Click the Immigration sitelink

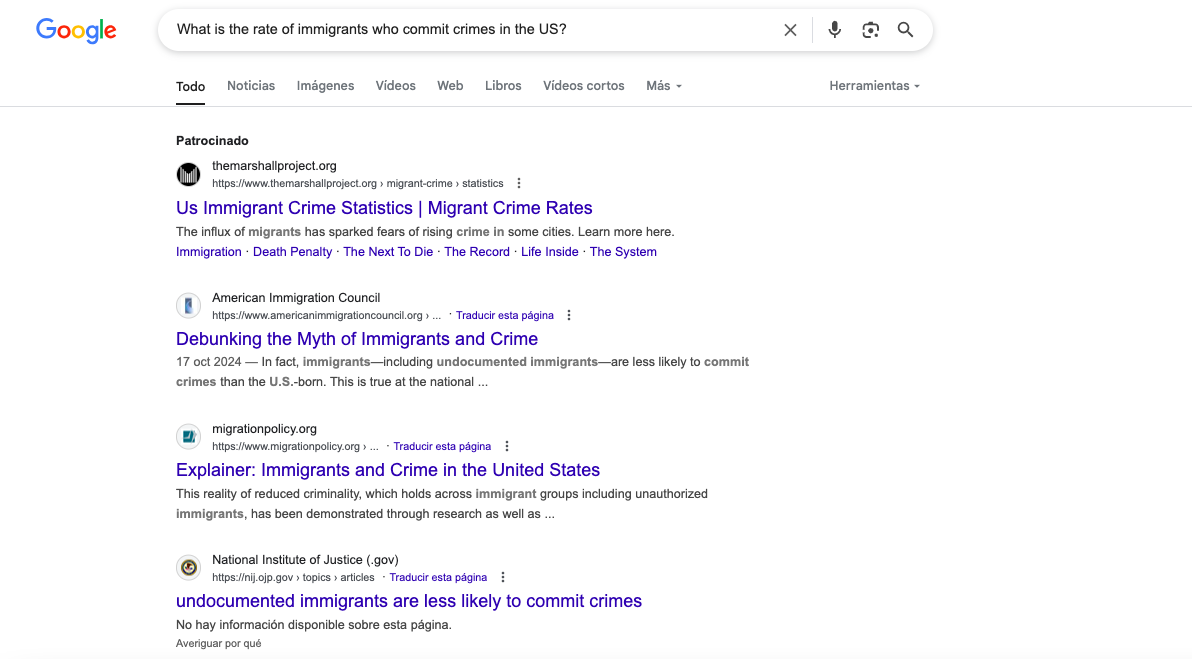pyautogui.click(x=208, y=252)
